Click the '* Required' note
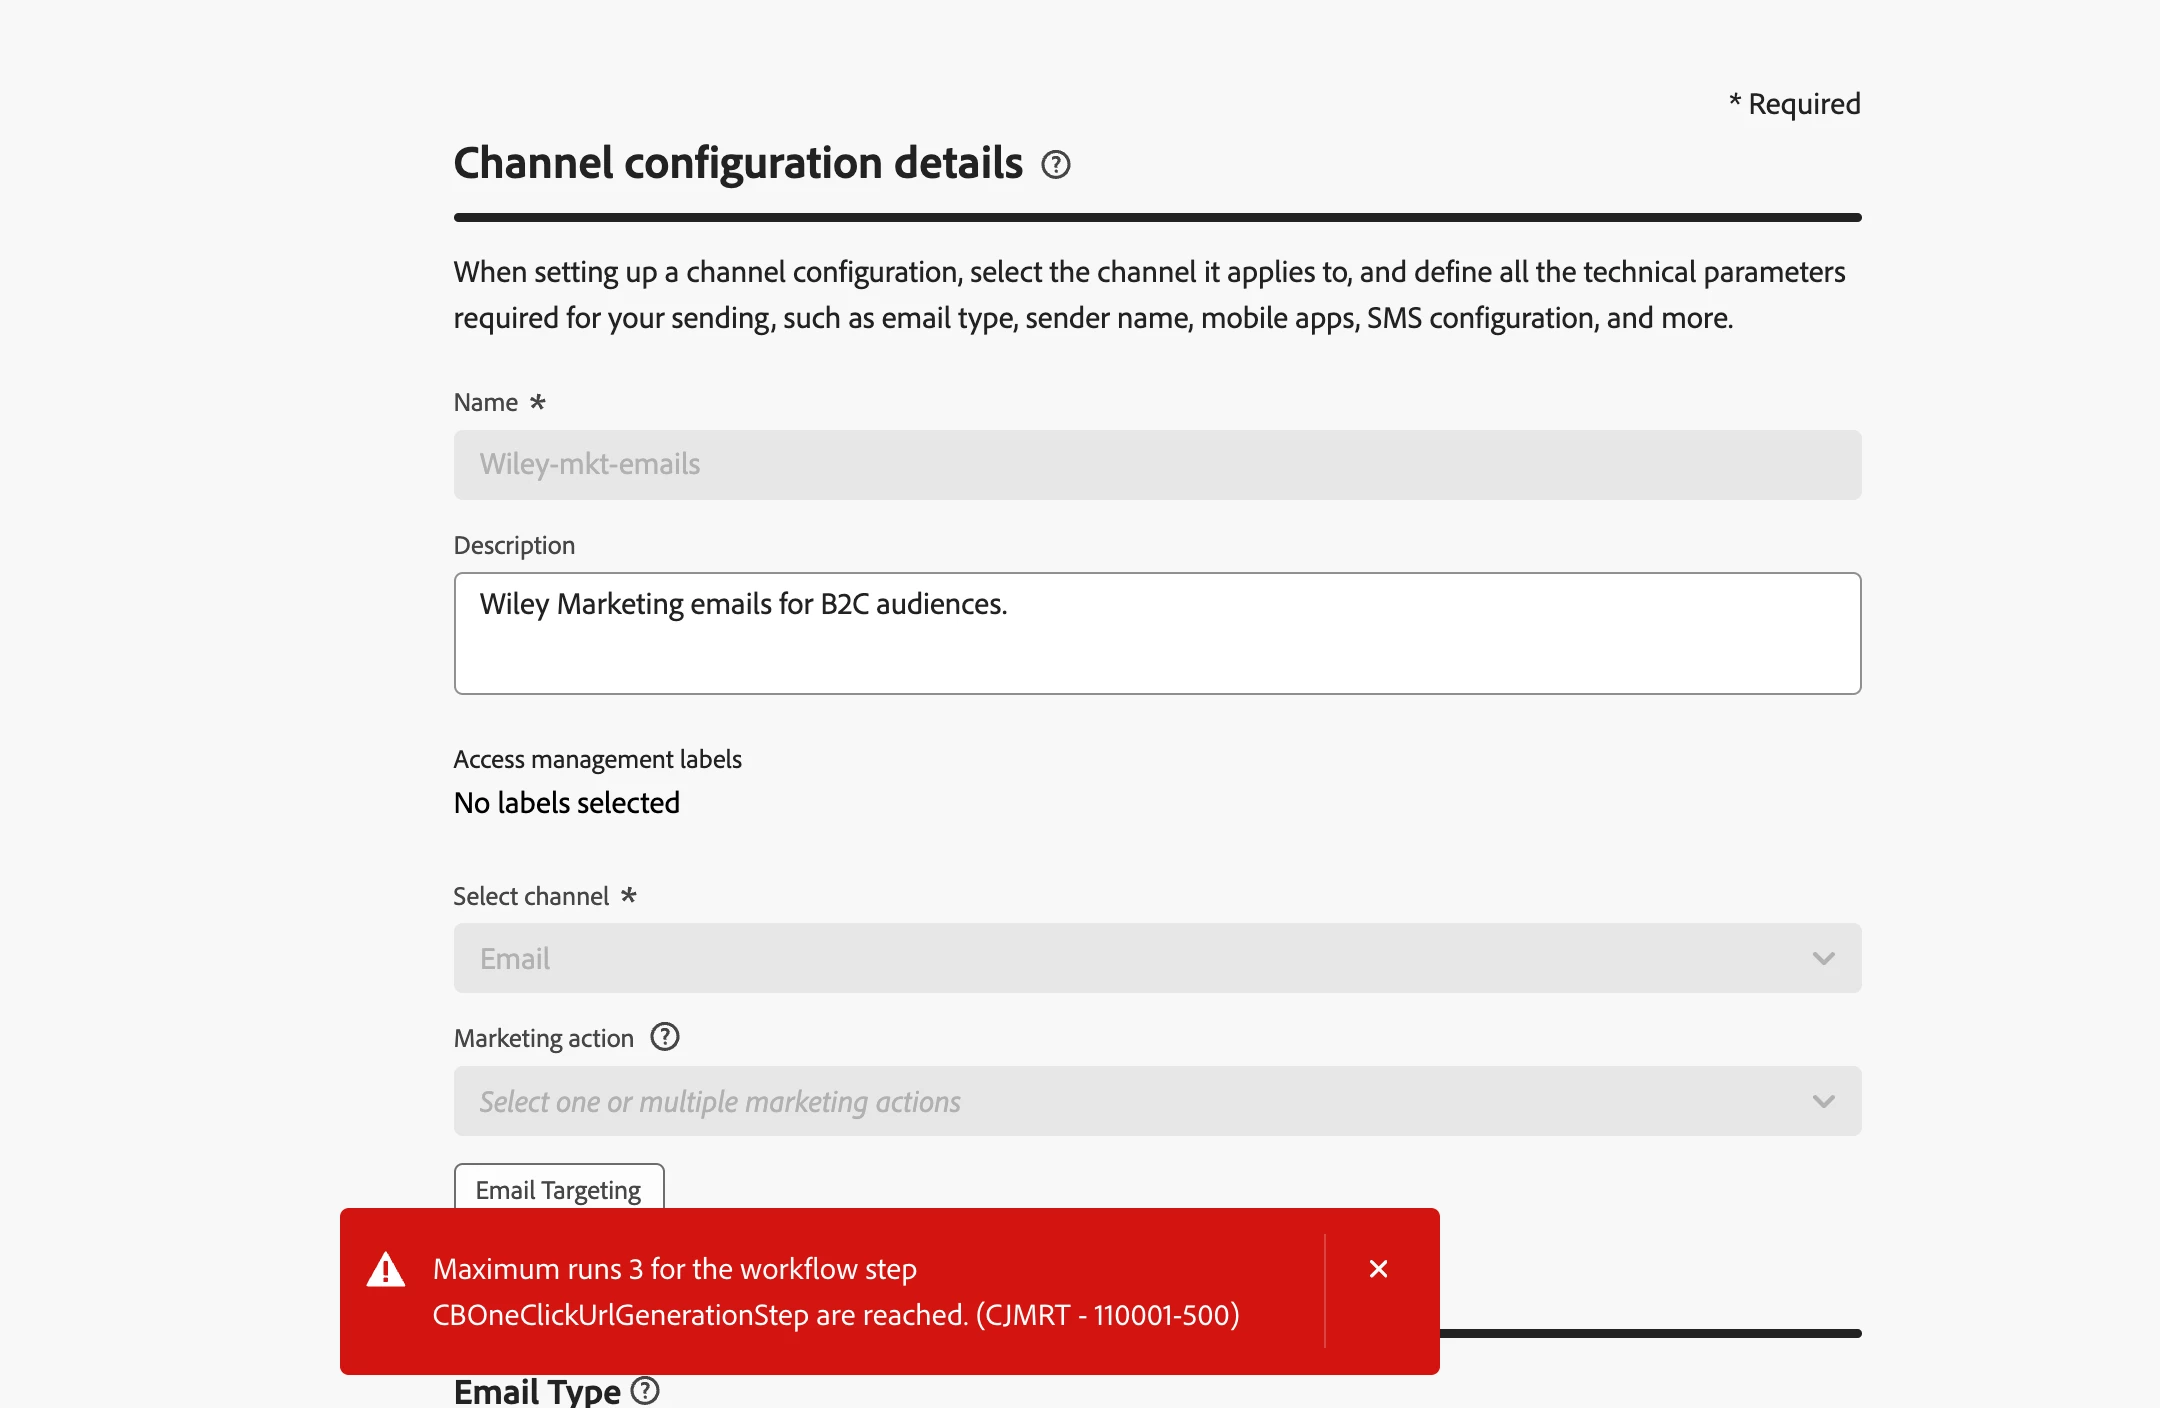2160x1408 pixels. tap(1794, 104)
